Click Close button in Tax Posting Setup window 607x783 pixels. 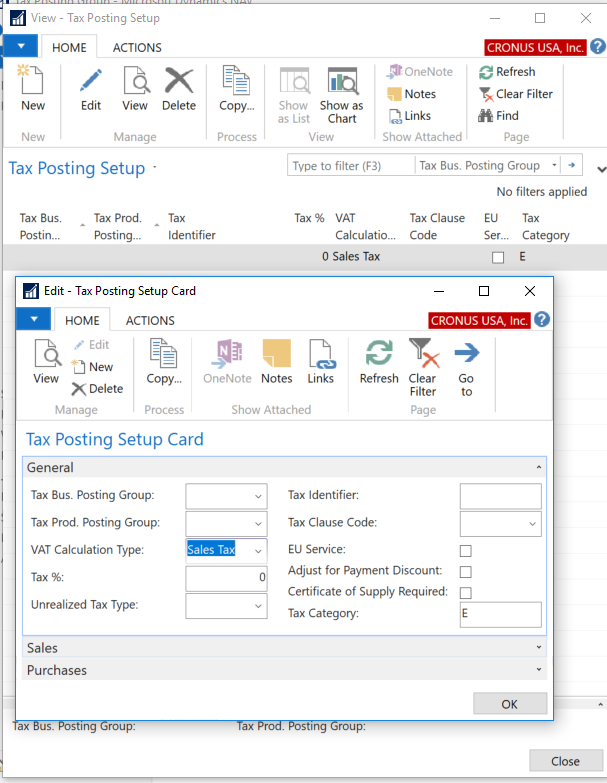[566, 761]
